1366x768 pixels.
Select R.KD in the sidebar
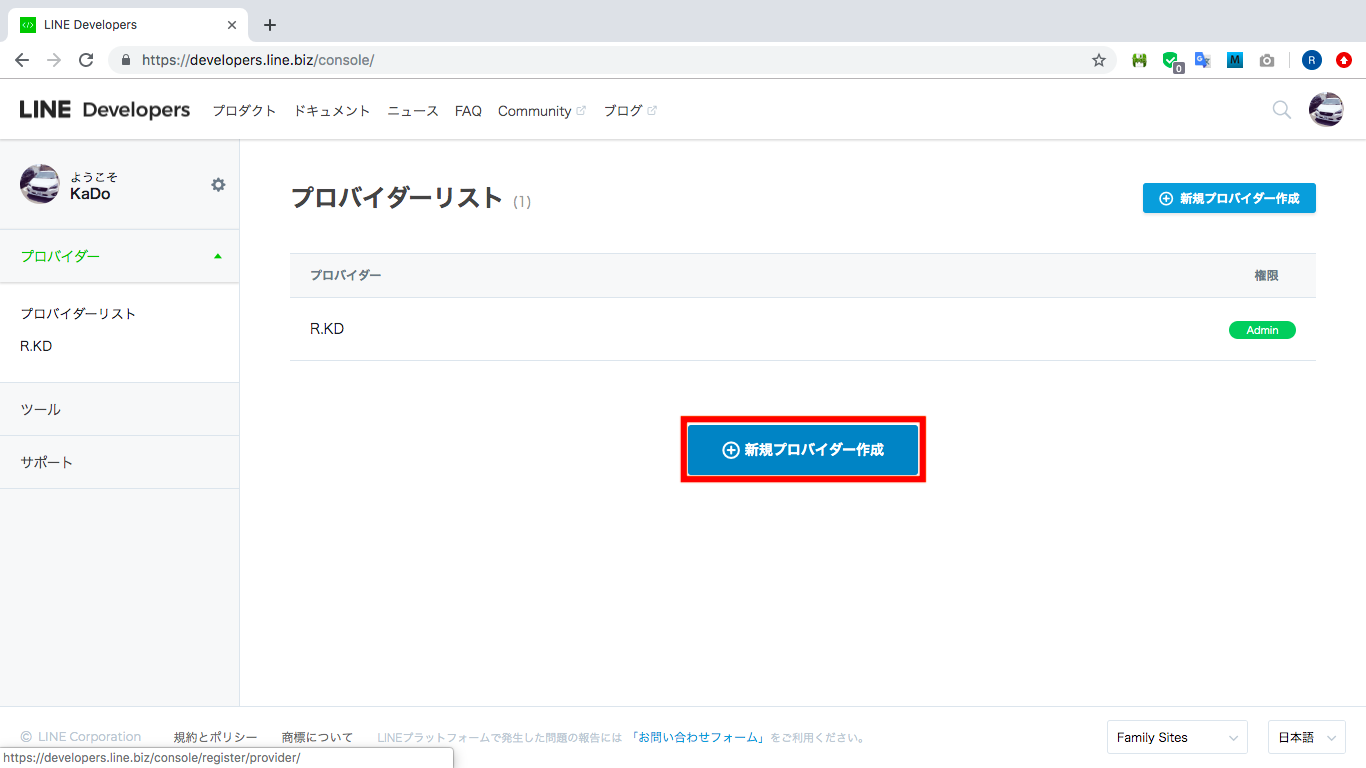coord(36,346)
